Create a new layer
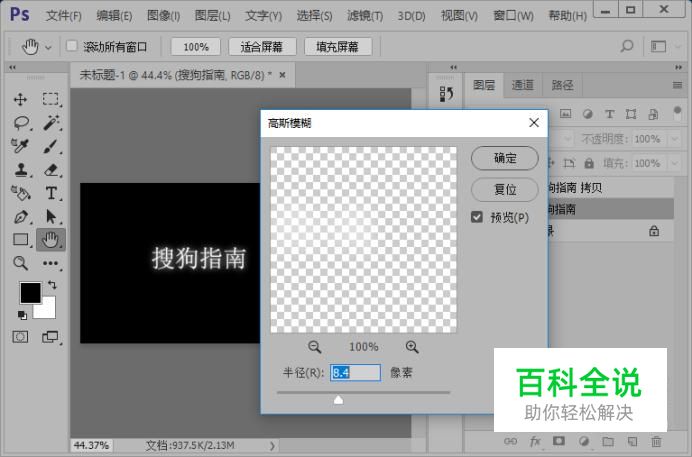Screen dimensions: 692x457 [x=632, y=441]
